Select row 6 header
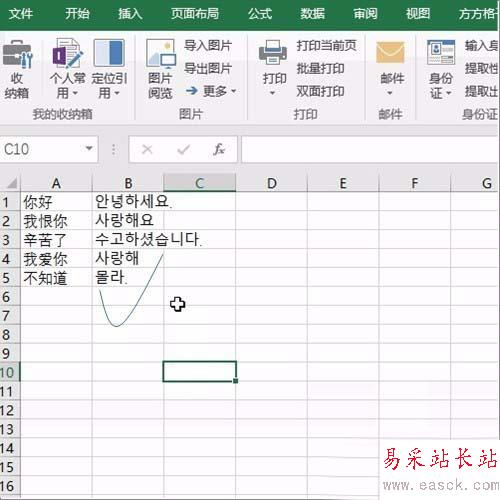500x500 pixels. pos(10,296)
